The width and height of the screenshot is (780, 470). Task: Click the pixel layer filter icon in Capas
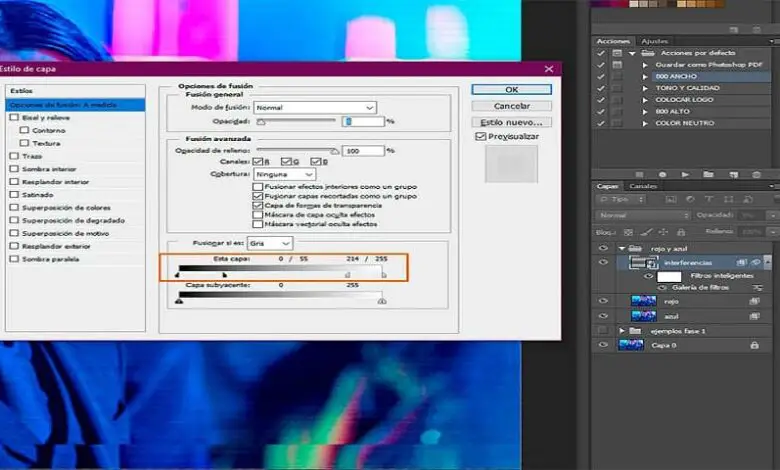[x=671, y=199]
